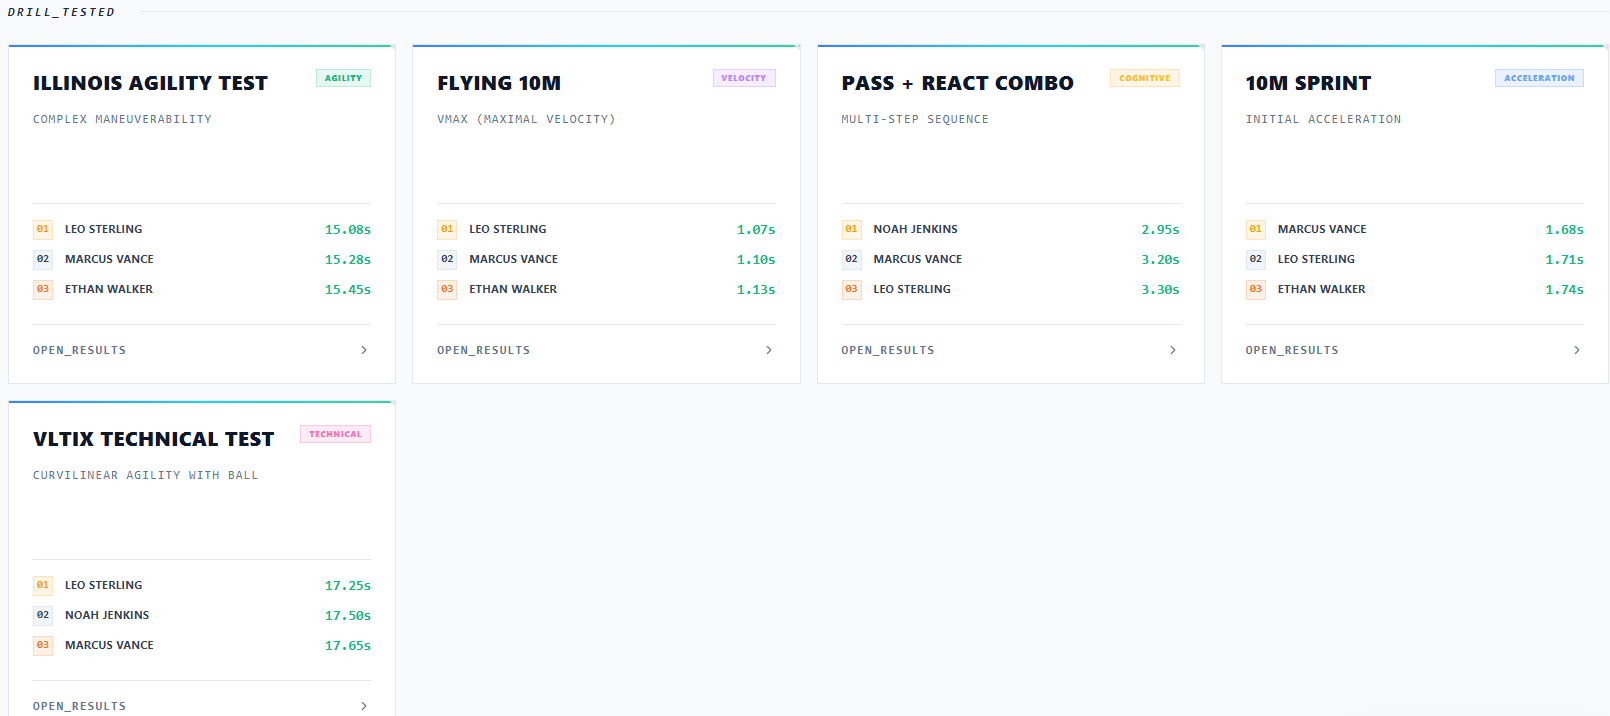Click the ACCELERATION category tag
1610x716 pixels.
[x=1539, y=78]
